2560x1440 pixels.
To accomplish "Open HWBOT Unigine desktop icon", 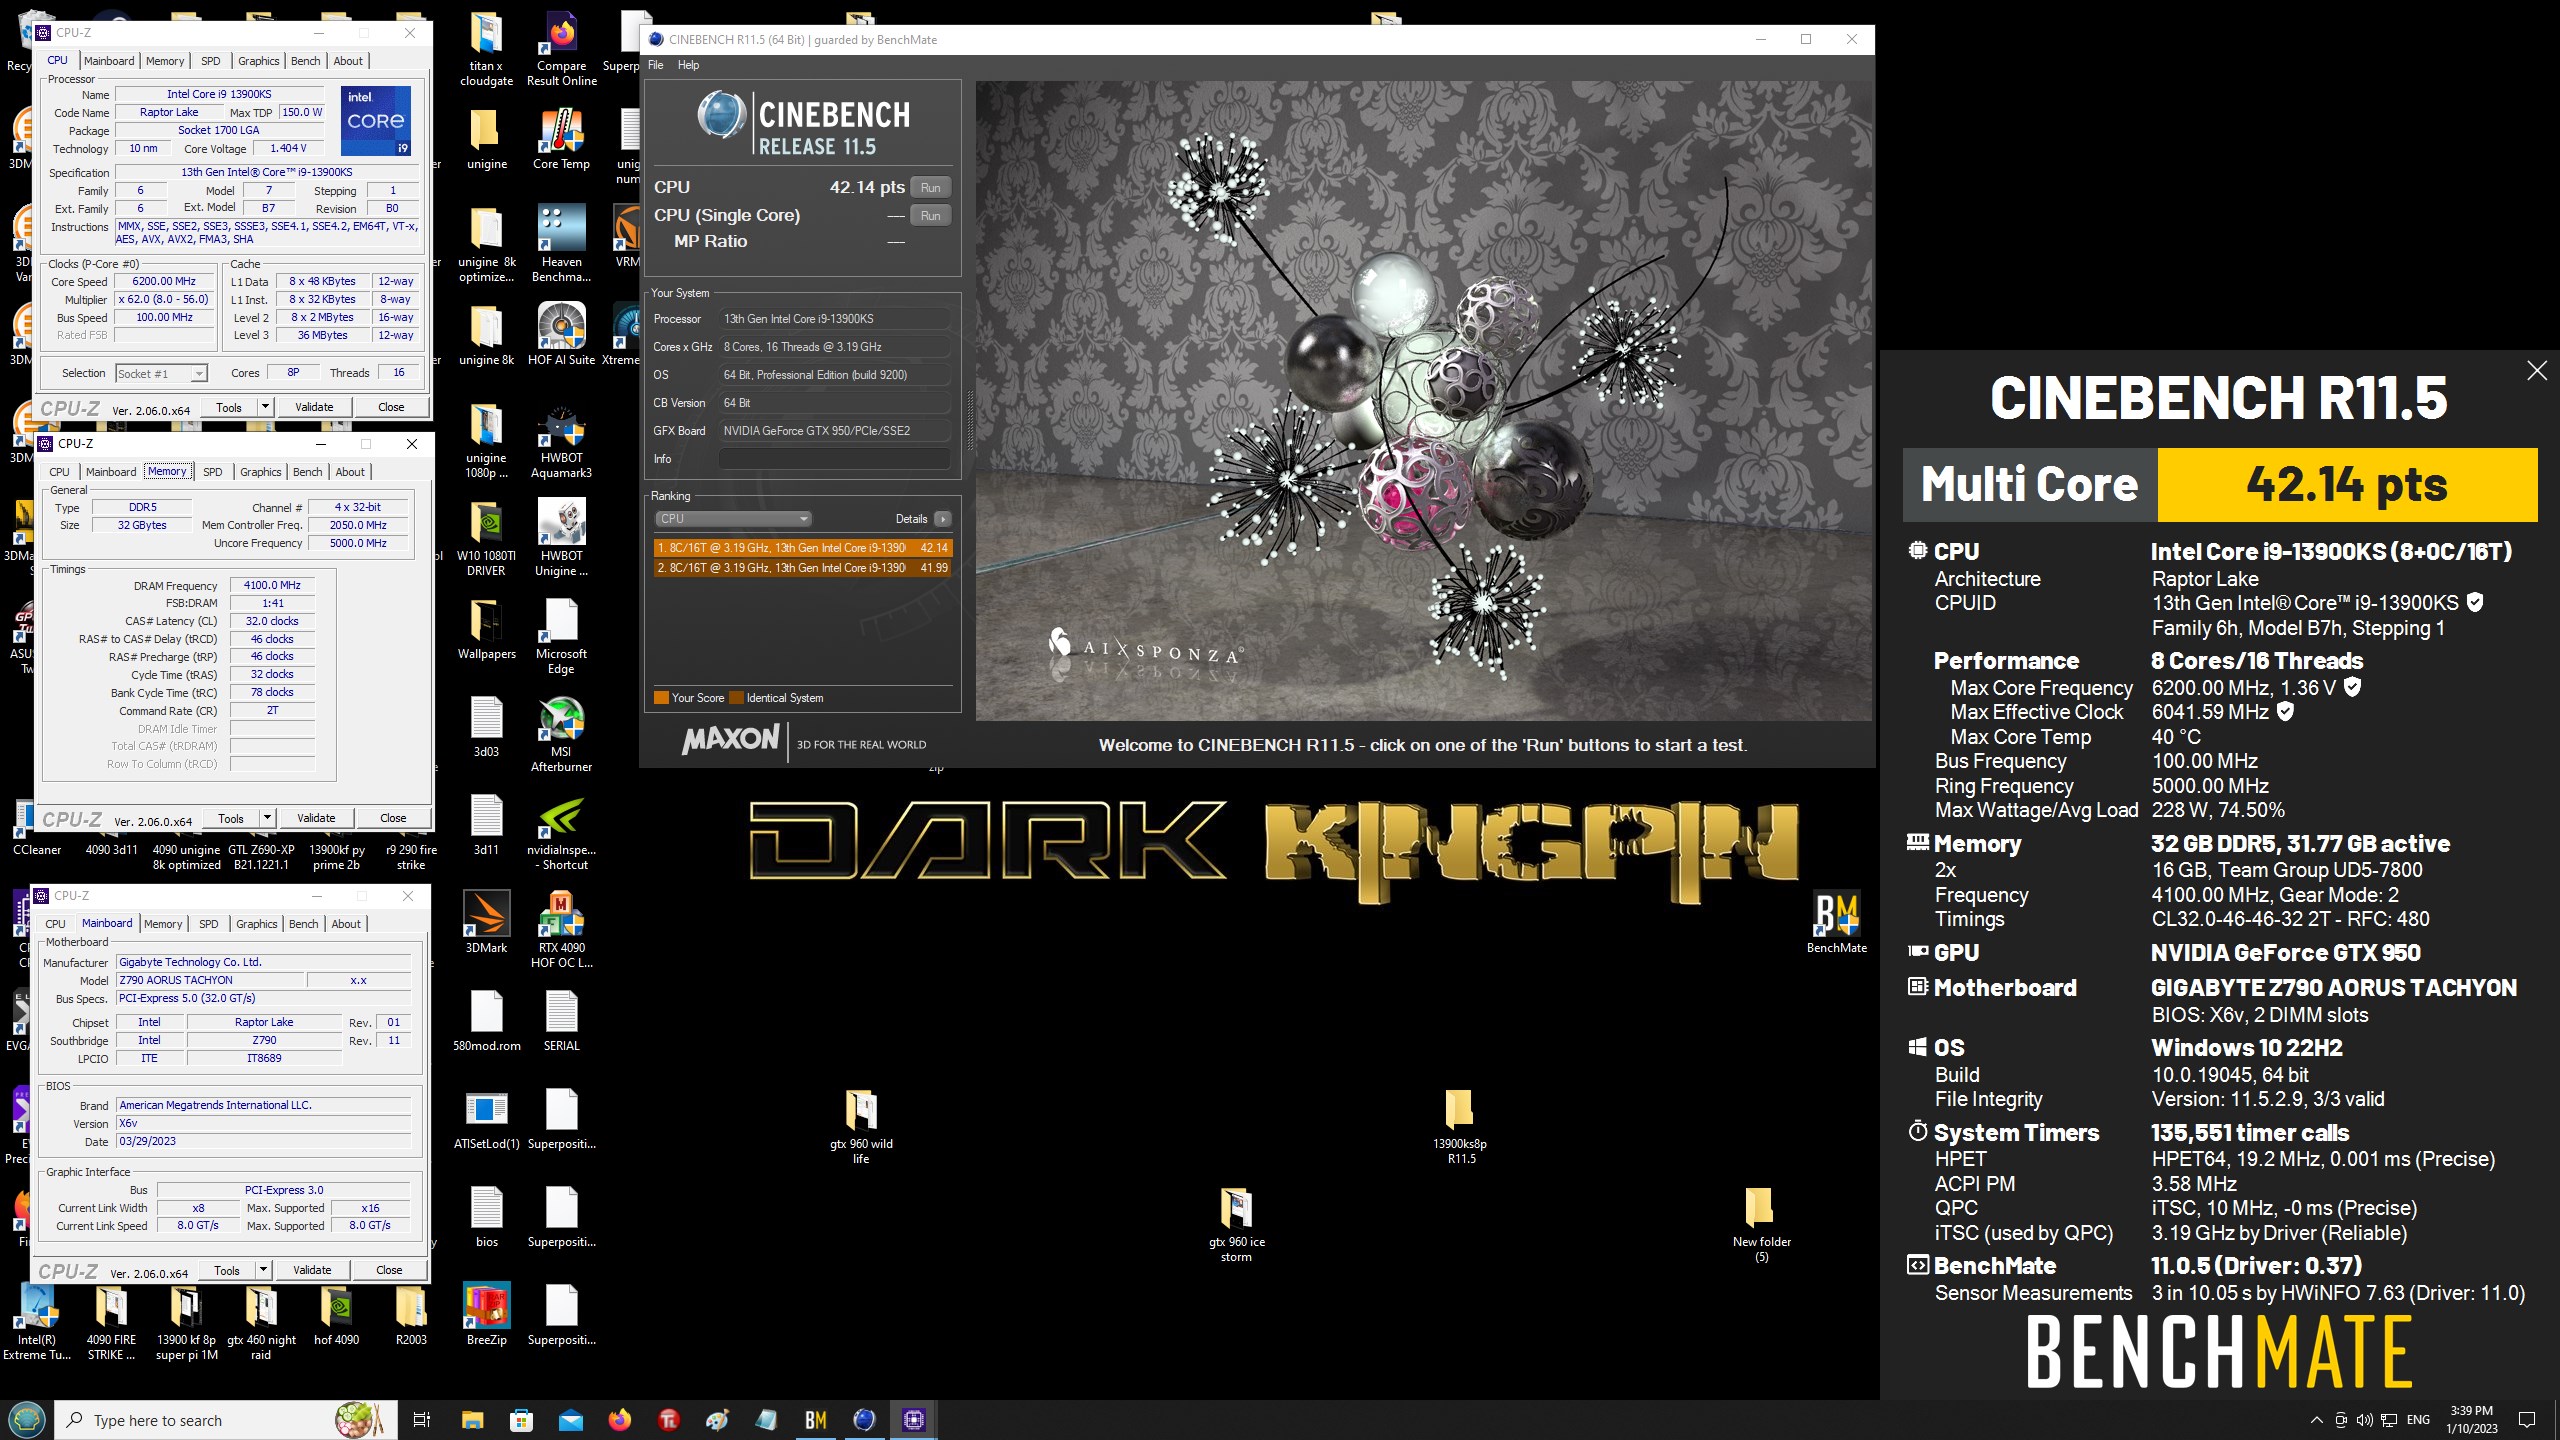I will [561, 538].
